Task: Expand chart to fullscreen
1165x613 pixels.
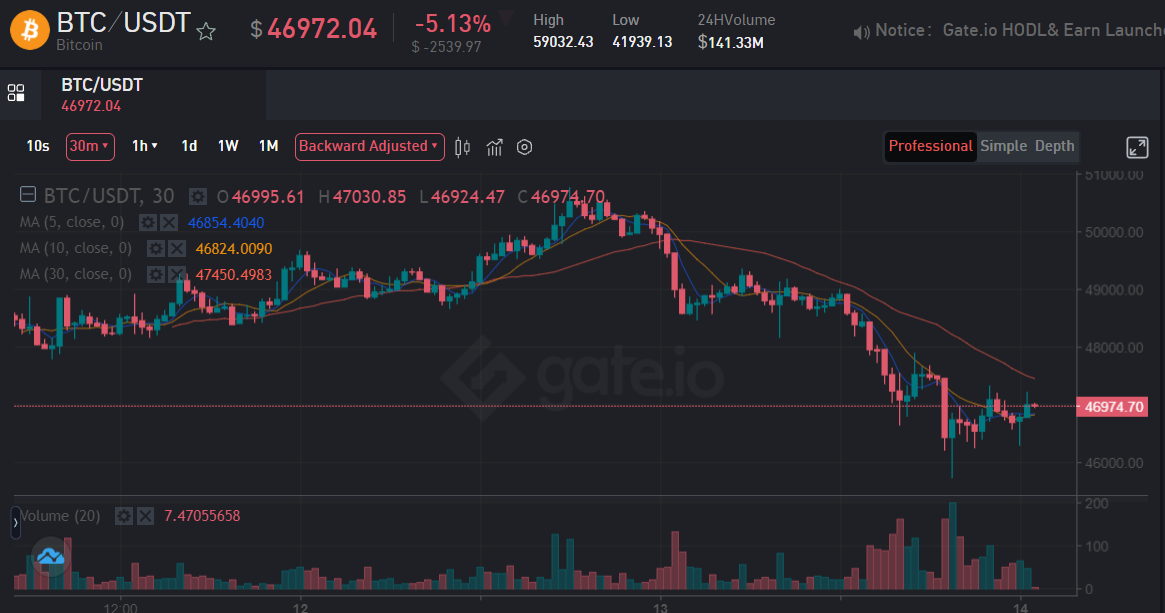Action: pos(1137,147)
